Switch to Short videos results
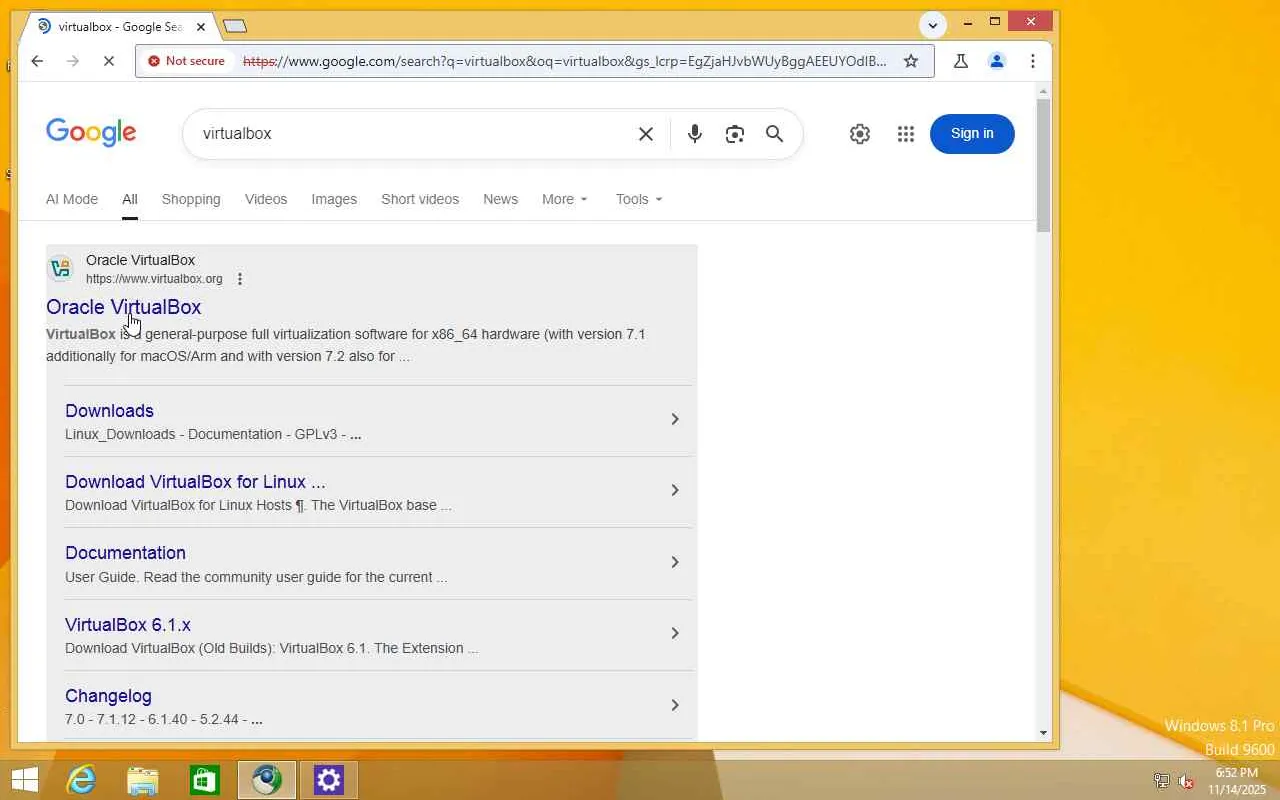This screenshot has height=800, width=1280. click(420, 199)
